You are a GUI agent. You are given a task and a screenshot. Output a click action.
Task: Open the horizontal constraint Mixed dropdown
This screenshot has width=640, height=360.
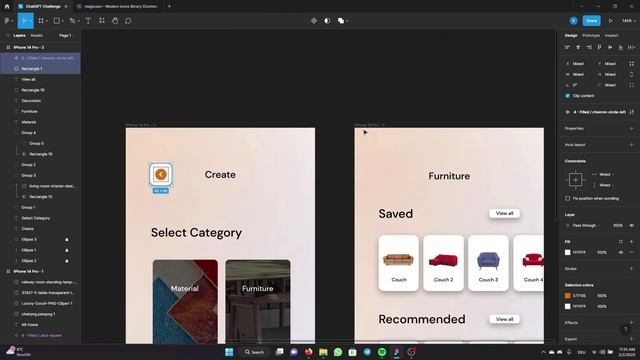coord(606,174)
